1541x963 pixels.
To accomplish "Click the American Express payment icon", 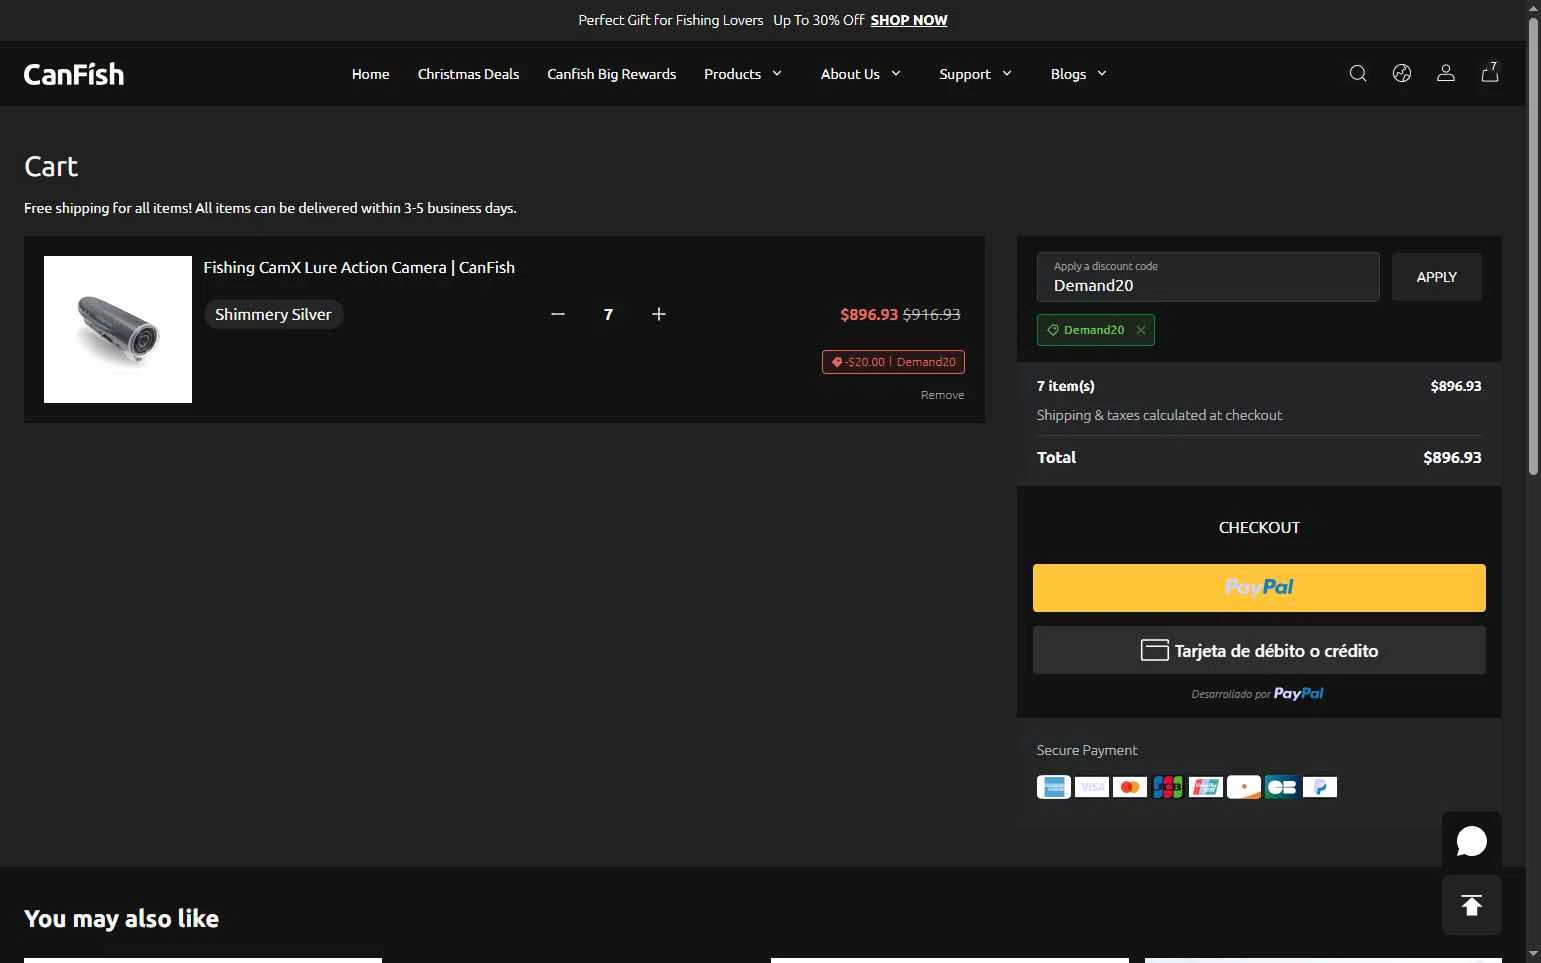I will pyautogui.click(x=1053, y=787).
